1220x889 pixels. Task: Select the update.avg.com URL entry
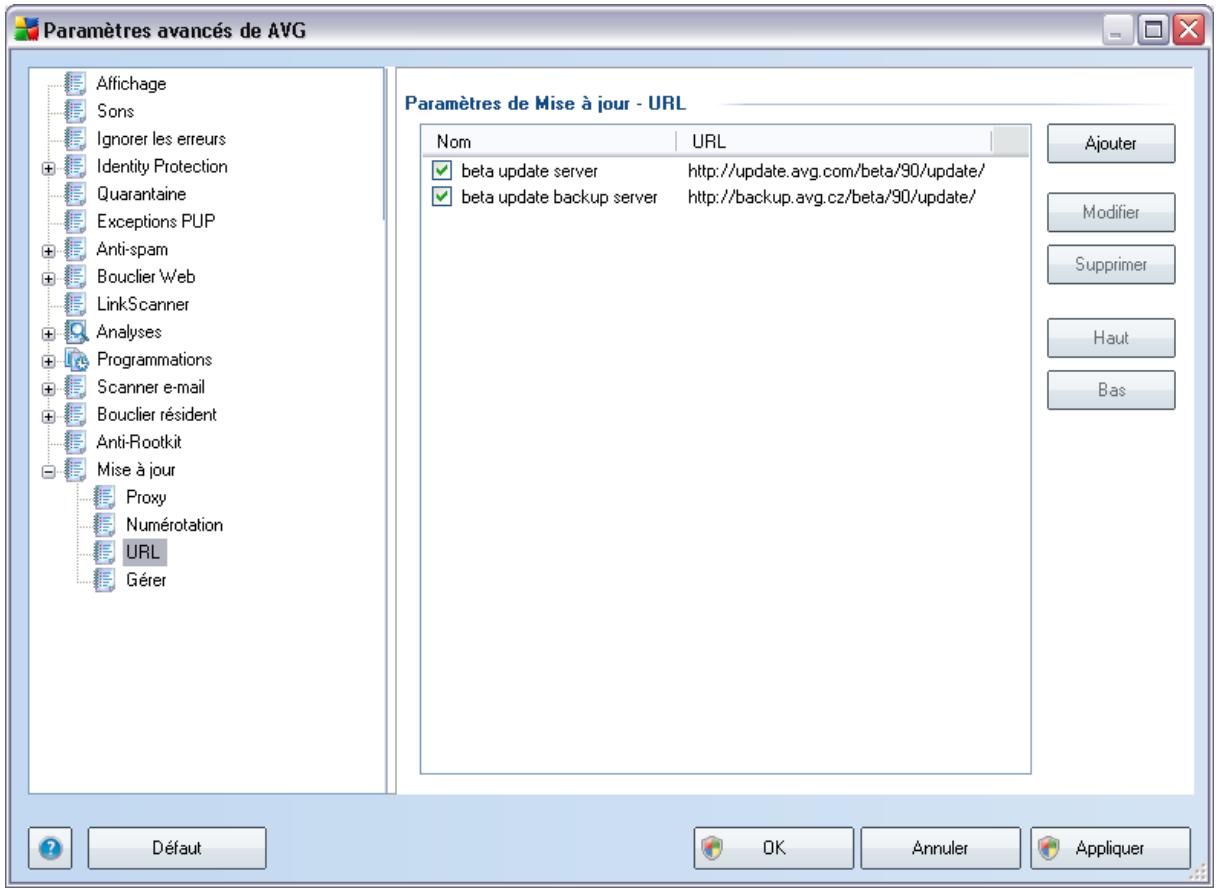tap(837, 171)
